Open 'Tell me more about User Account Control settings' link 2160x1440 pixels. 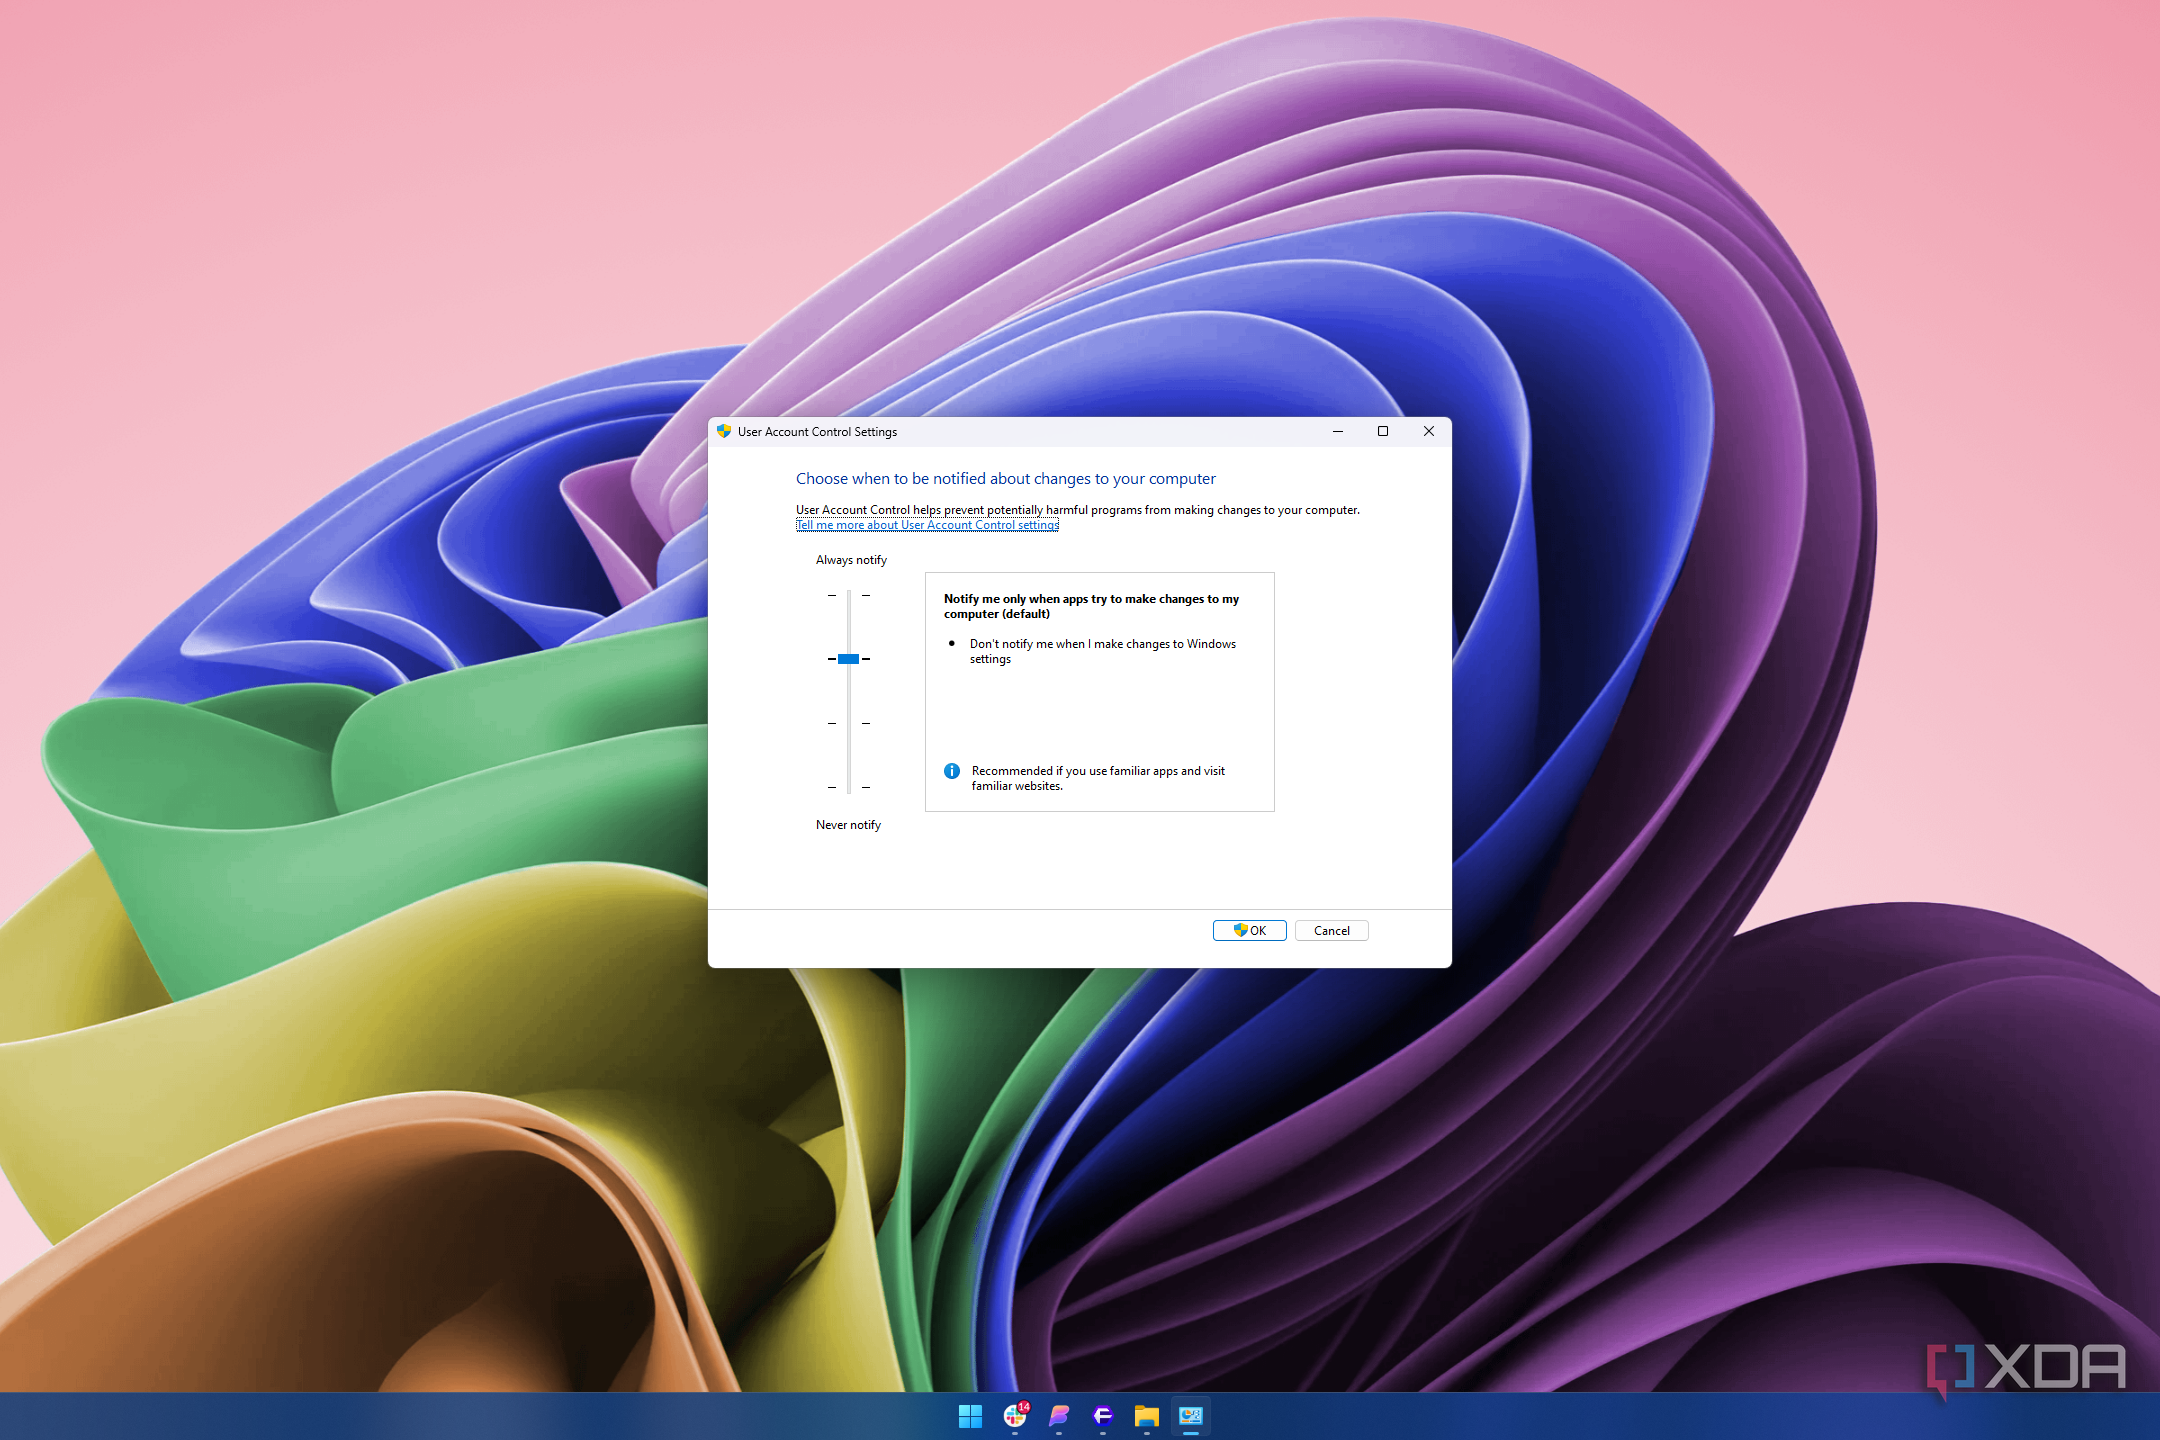(927, 525)
